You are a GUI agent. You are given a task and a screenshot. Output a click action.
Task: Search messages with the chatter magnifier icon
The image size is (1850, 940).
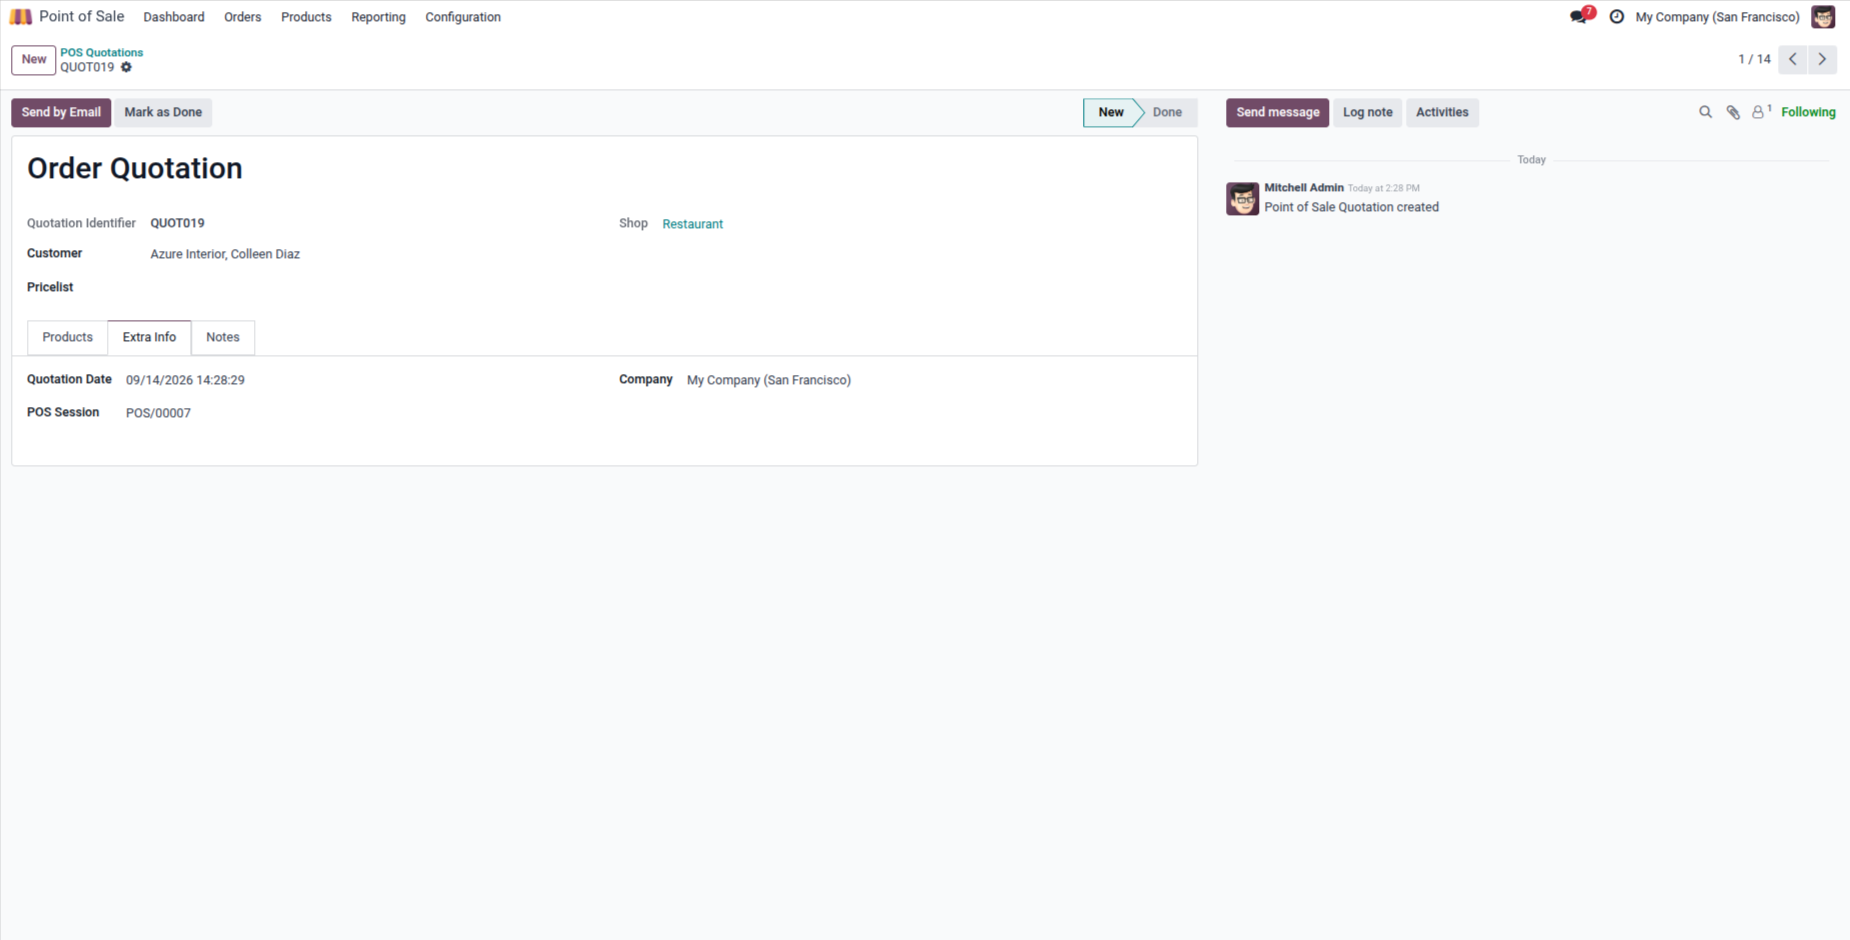point(1705,112)
